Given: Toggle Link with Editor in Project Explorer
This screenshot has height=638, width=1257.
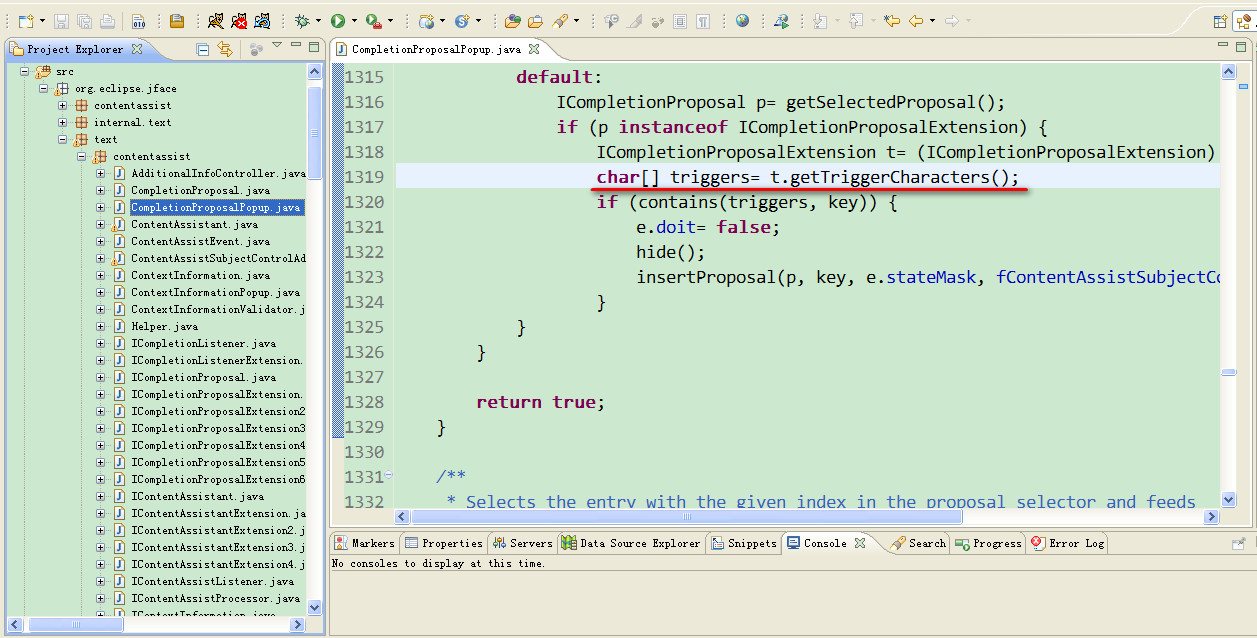Looking at the screenshot, I should click(x=225, y=49).
